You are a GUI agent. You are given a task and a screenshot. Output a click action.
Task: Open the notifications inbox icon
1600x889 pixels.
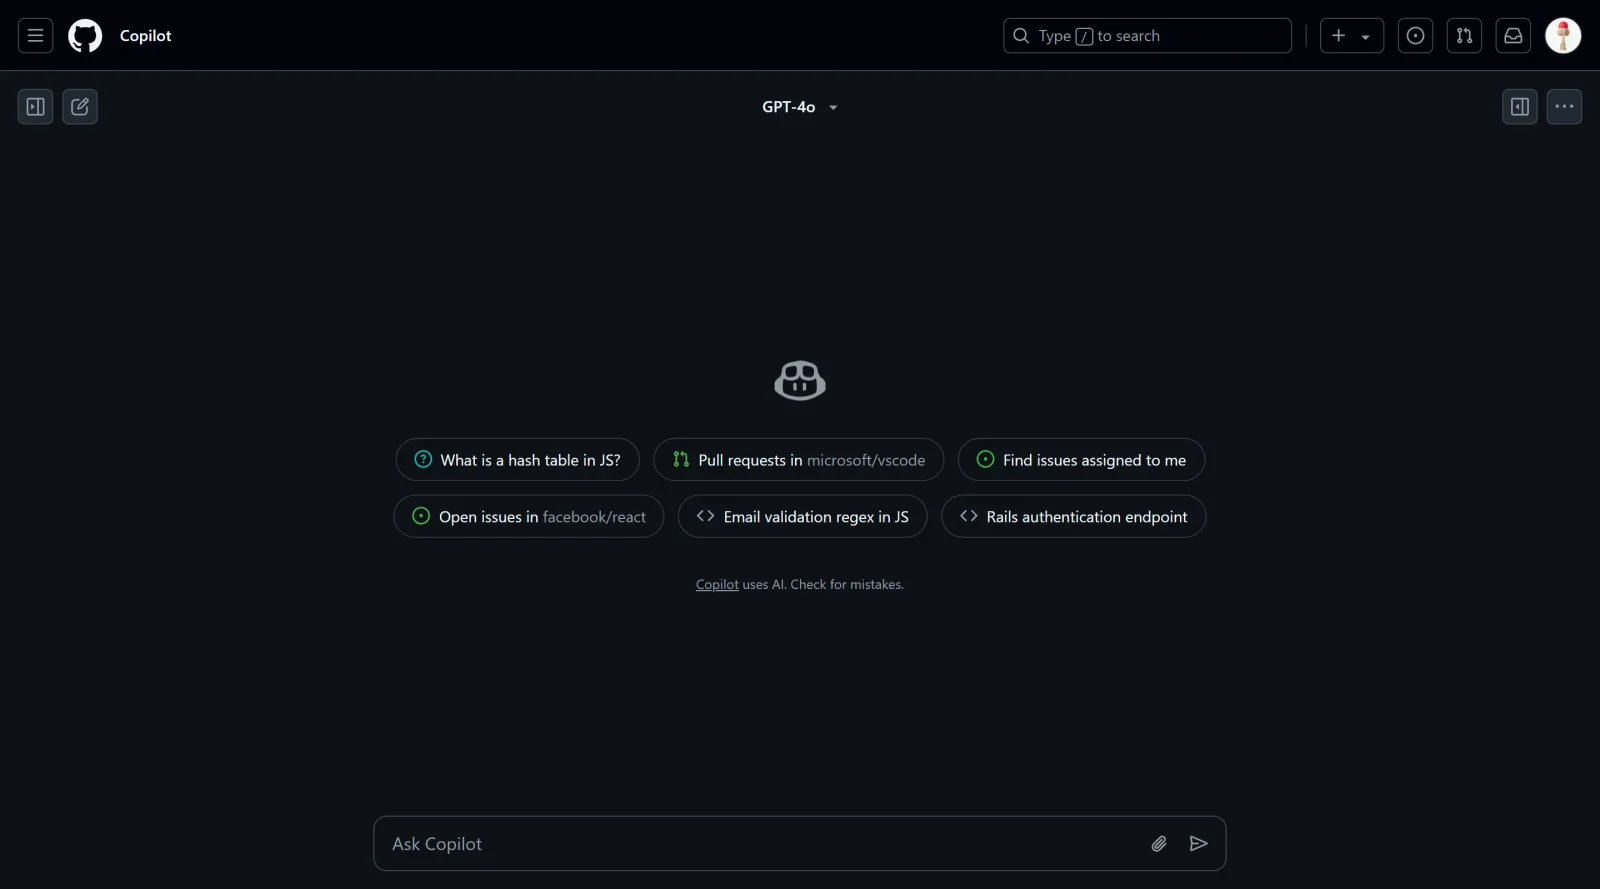click(1513, 35)
